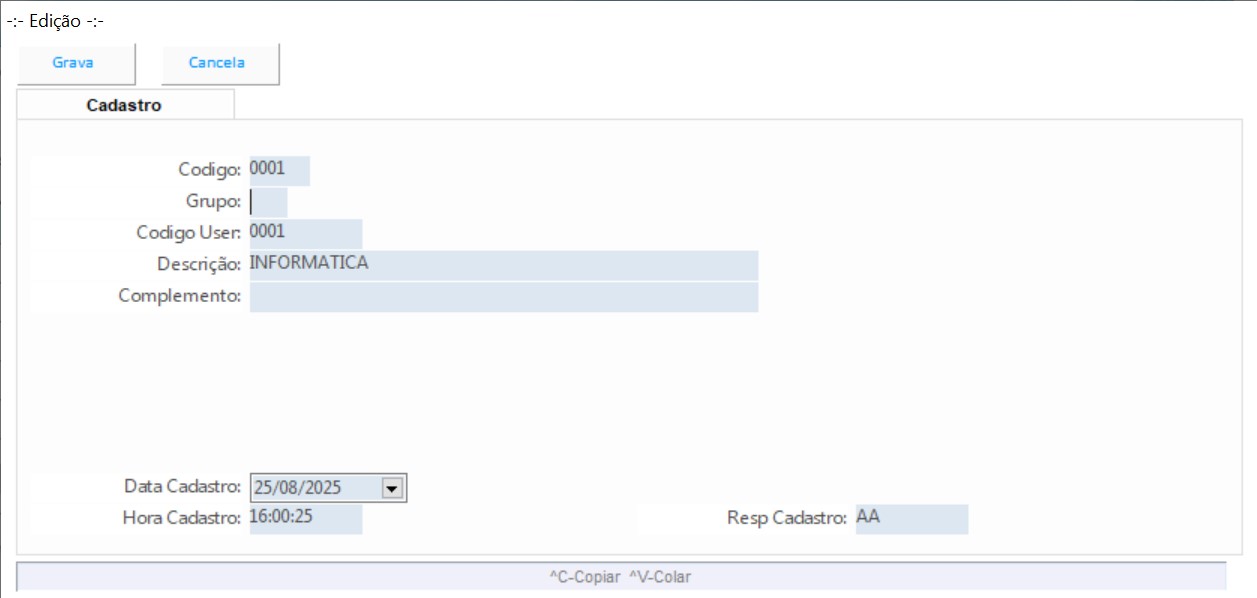
Task: Open the Data Cadastro calendar dropdown arrow
Action: (x=392, y=488)
